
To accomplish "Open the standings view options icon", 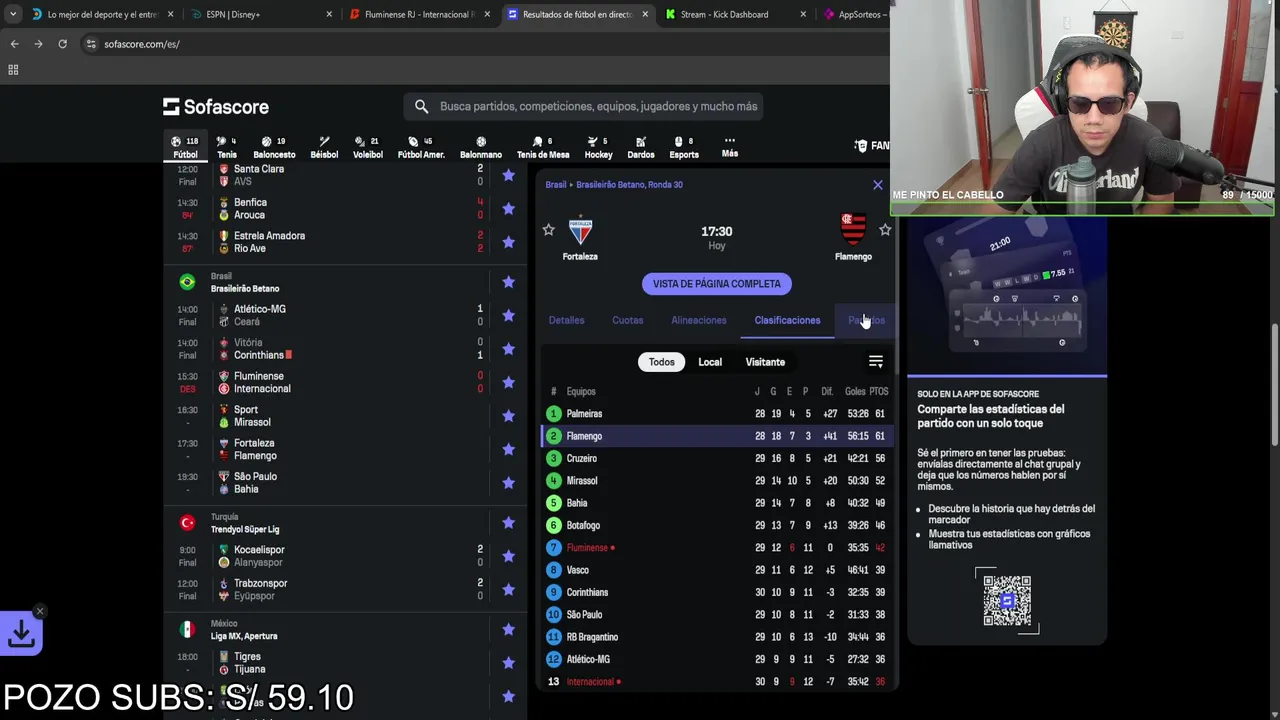I will click(876, 362).
